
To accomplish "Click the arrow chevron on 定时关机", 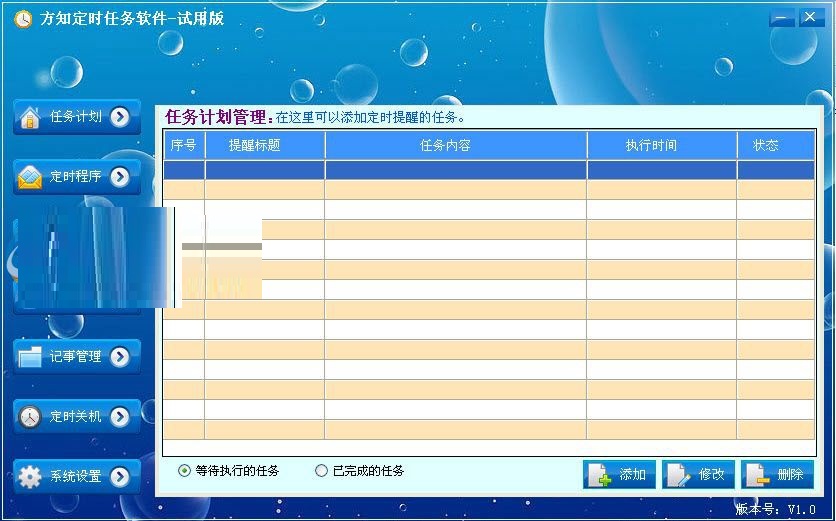I will point(120,416).
